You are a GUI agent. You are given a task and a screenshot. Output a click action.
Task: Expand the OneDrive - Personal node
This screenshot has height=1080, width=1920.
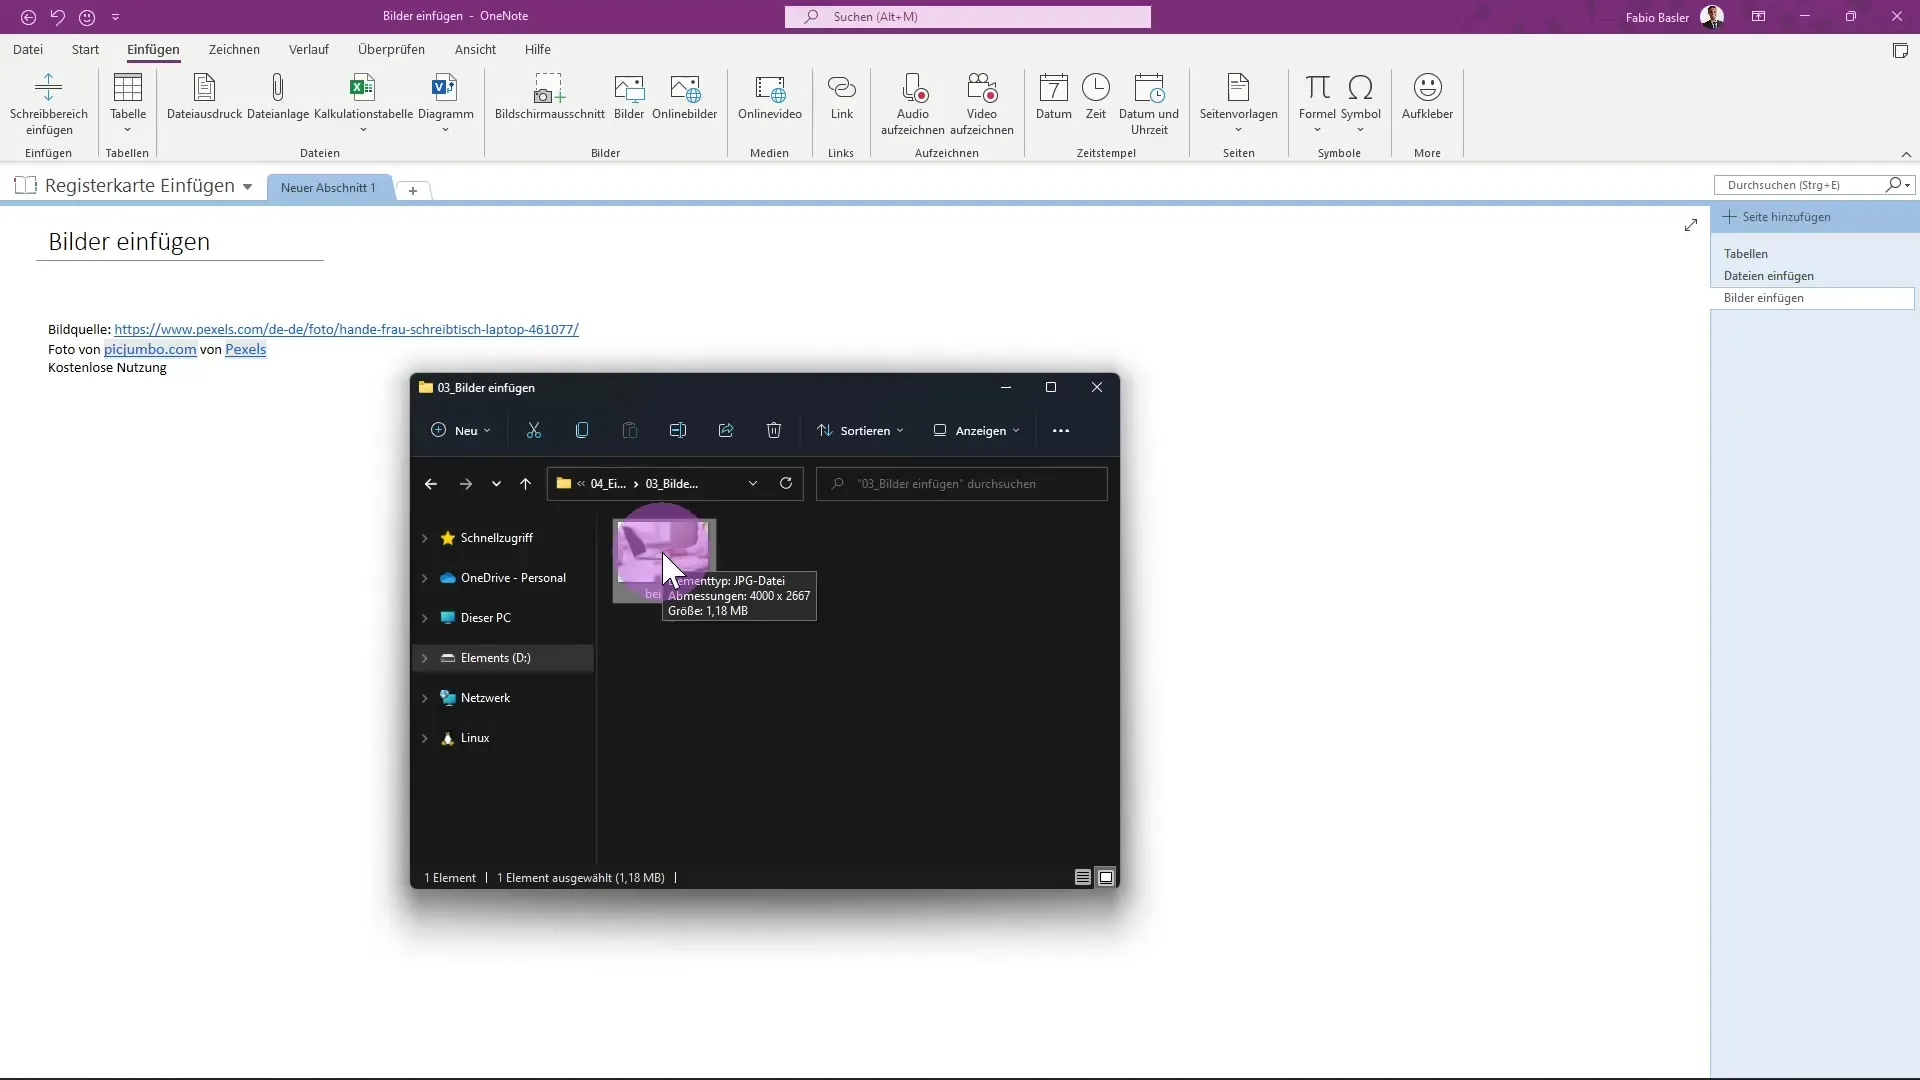[424, 578]
